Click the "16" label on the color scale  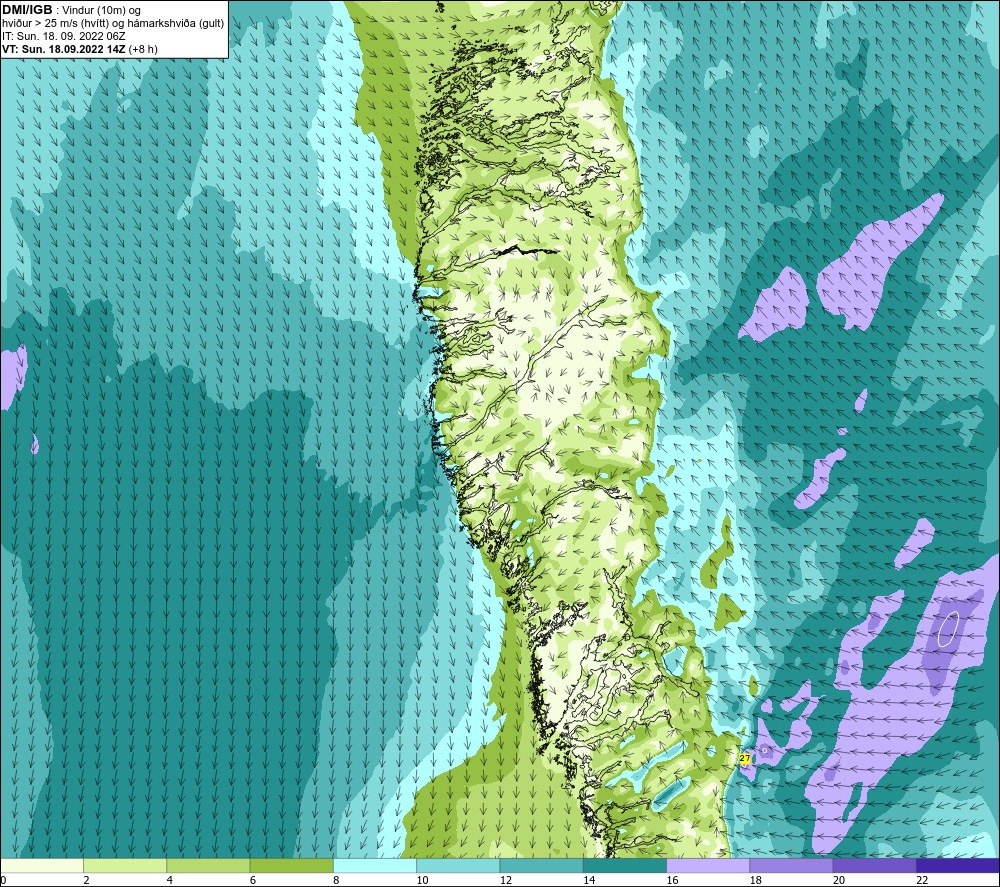[673, 880]
